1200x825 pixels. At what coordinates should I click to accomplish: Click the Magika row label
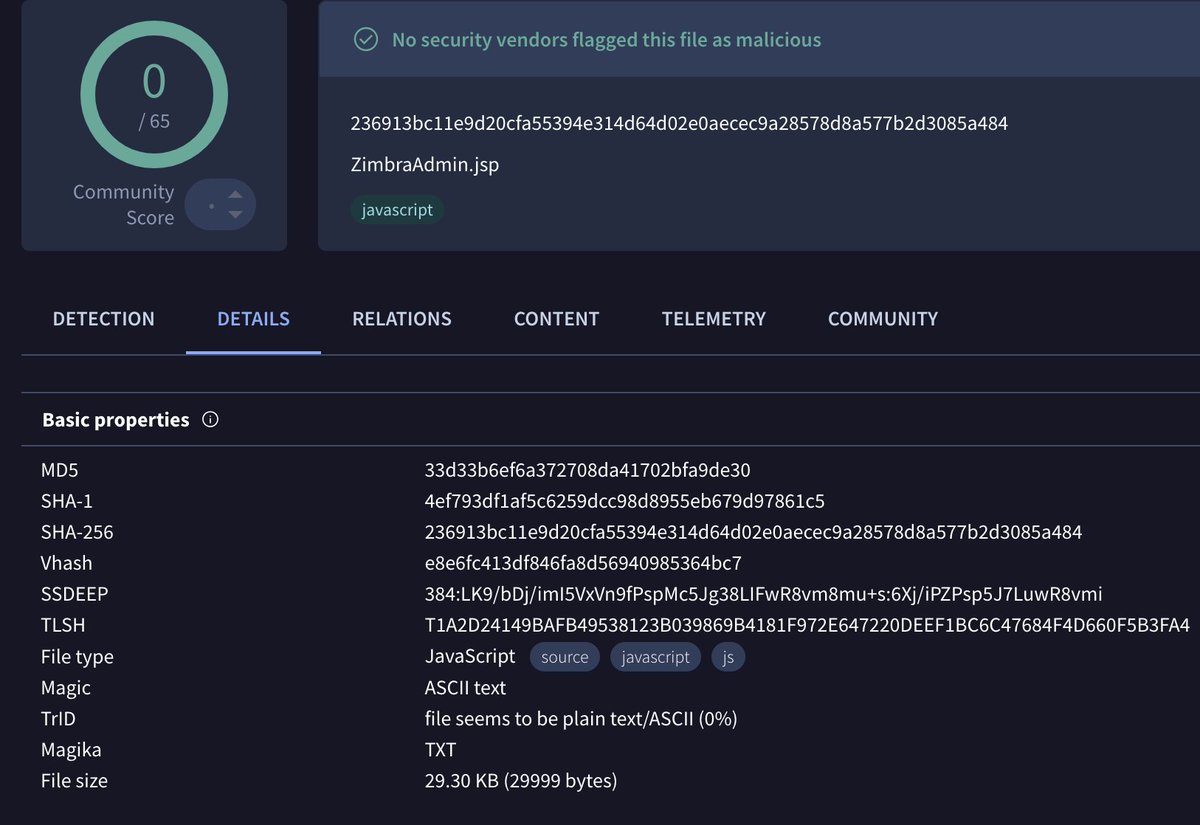pyautogui.click(x=71, y=750)
